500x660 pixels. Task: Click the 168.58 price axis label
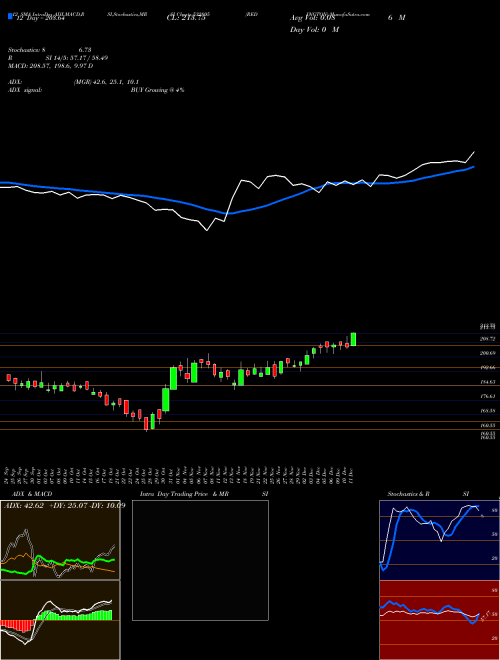[x=487, y=410]
